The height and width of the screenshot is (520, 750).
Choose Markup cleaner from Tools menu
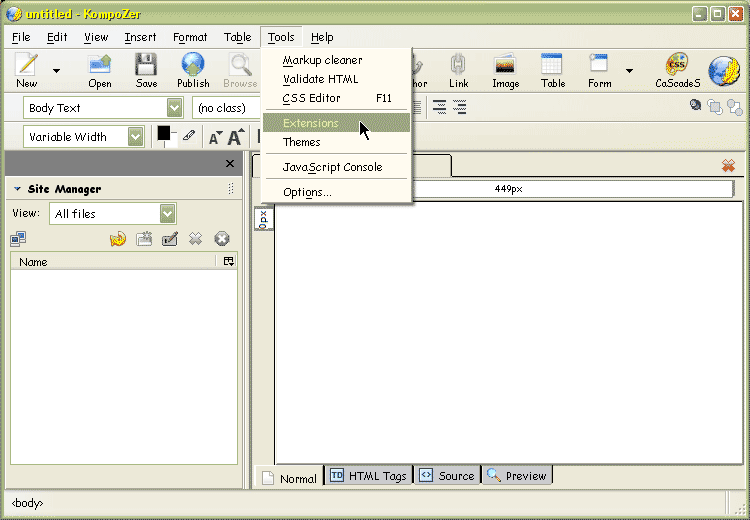click(x=336, y=60)
